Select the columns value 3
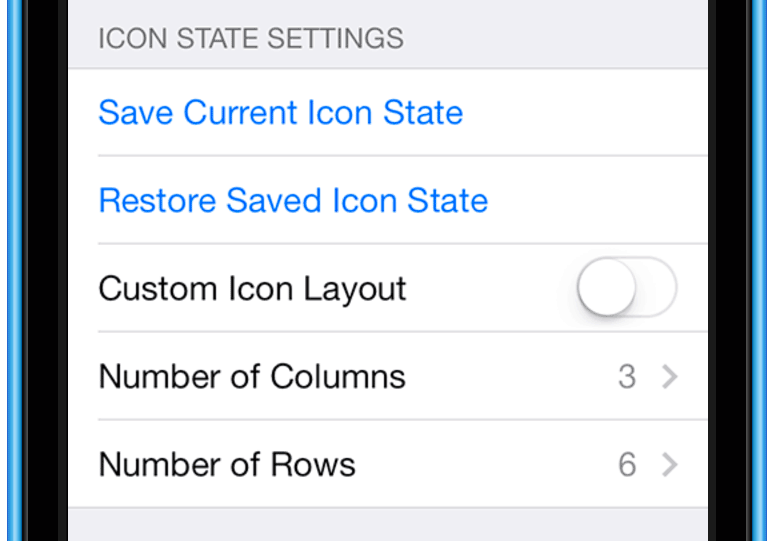Viewport: 767px width, 541px height. 627,376
